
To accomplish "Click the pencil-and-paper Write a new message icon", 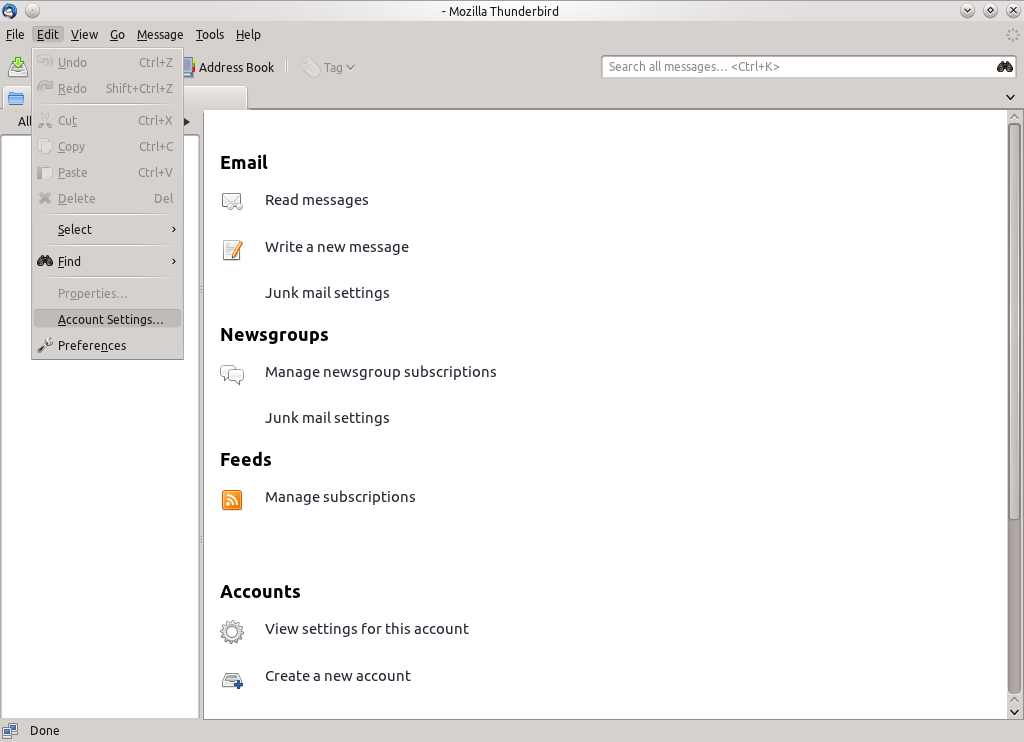I will pyautogui.click(x=232, y=249).
